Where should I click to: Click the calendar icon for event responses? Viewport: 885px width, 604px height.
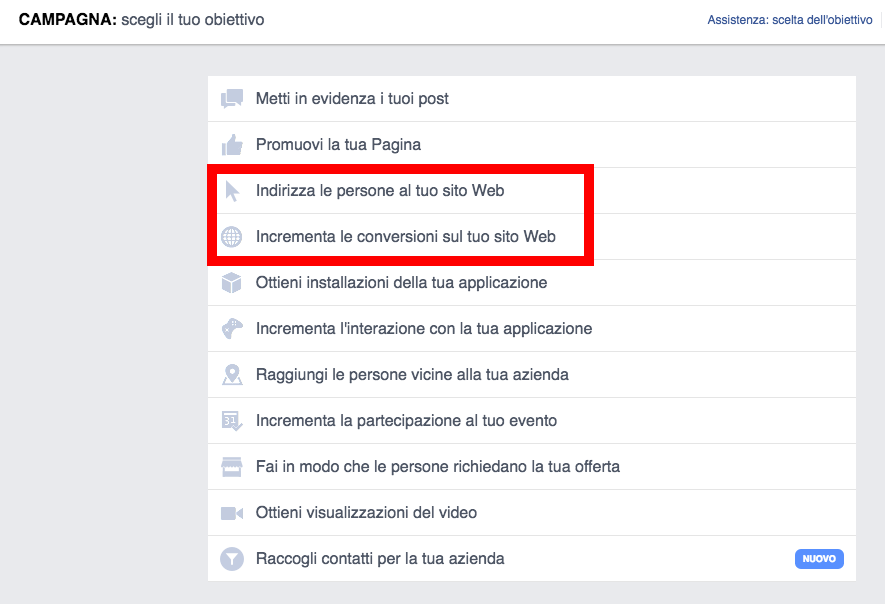click(232, 421)
